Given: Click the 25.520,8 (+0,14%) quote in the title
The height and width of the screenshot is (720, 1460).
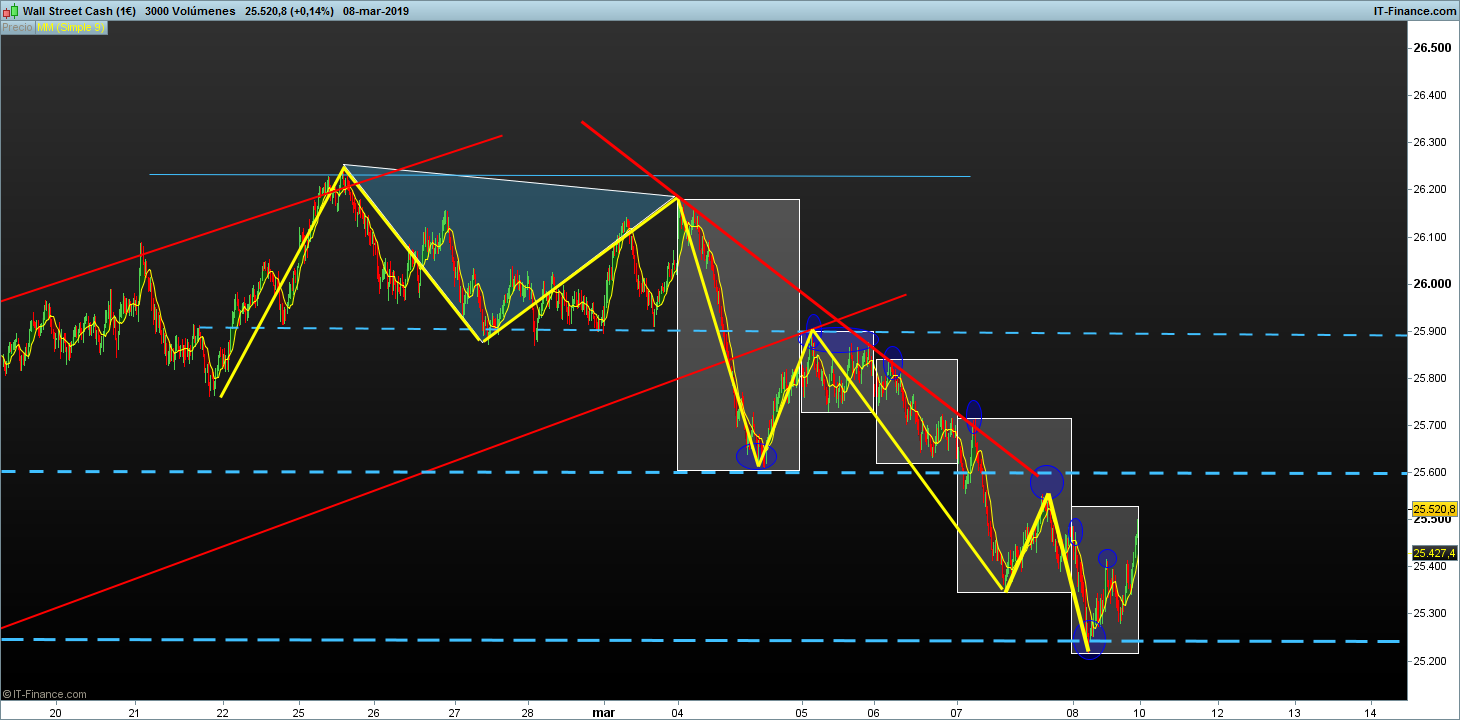Looking at the screenshot, I should click(x=289, y=11).
